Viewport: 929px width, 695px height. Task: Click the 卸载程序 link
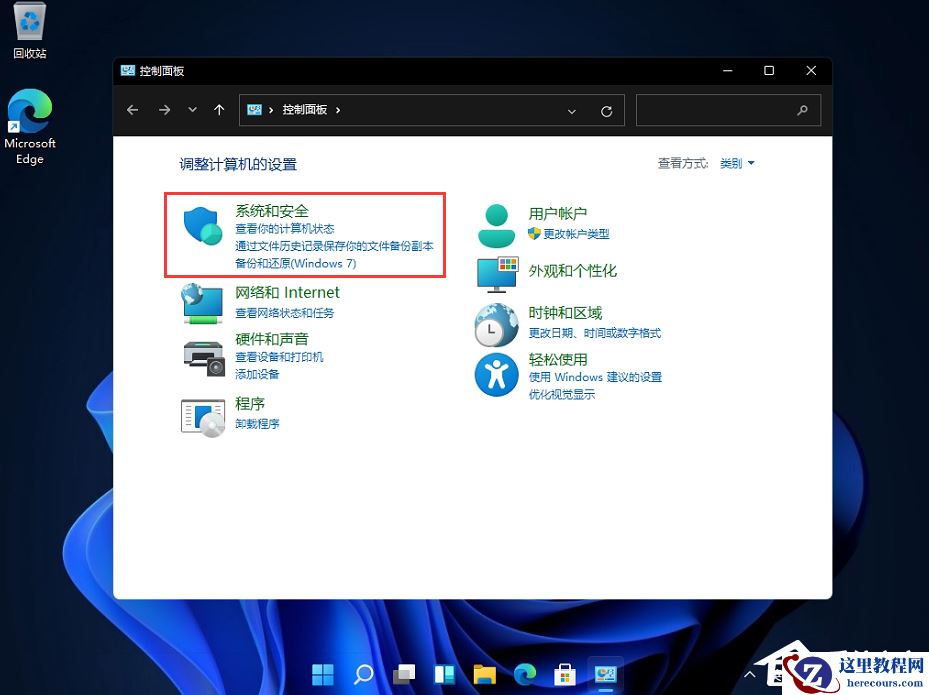tap(259, 425)
